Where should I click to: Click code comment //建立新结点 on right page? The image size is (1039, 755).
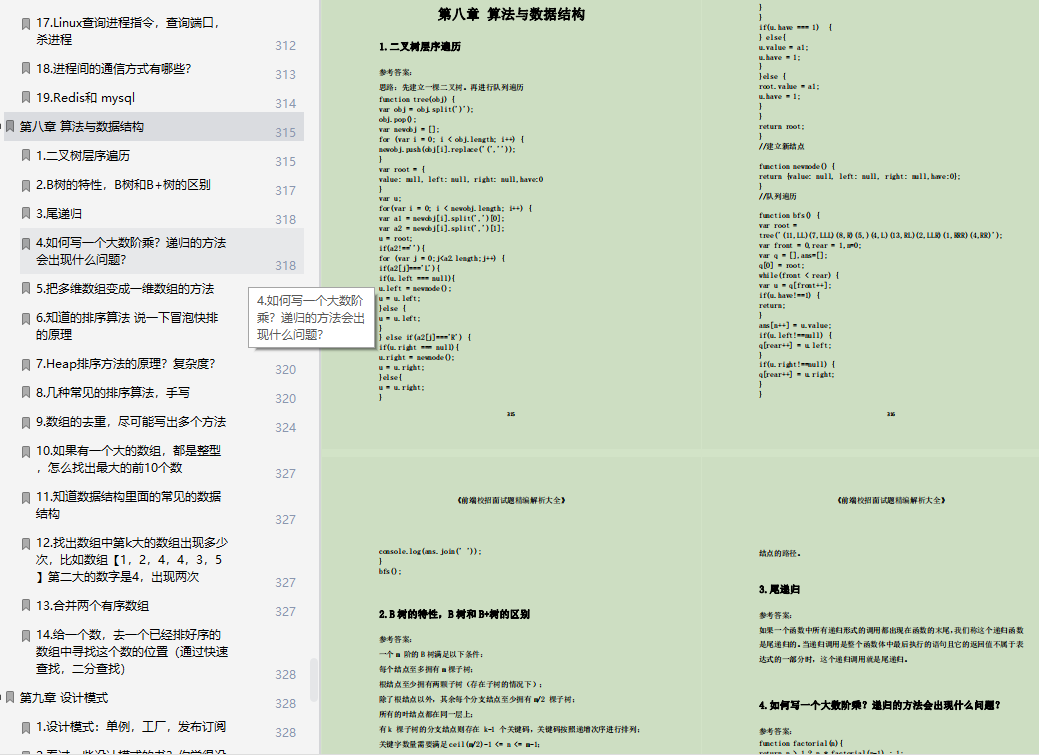(x=781, y=146)
